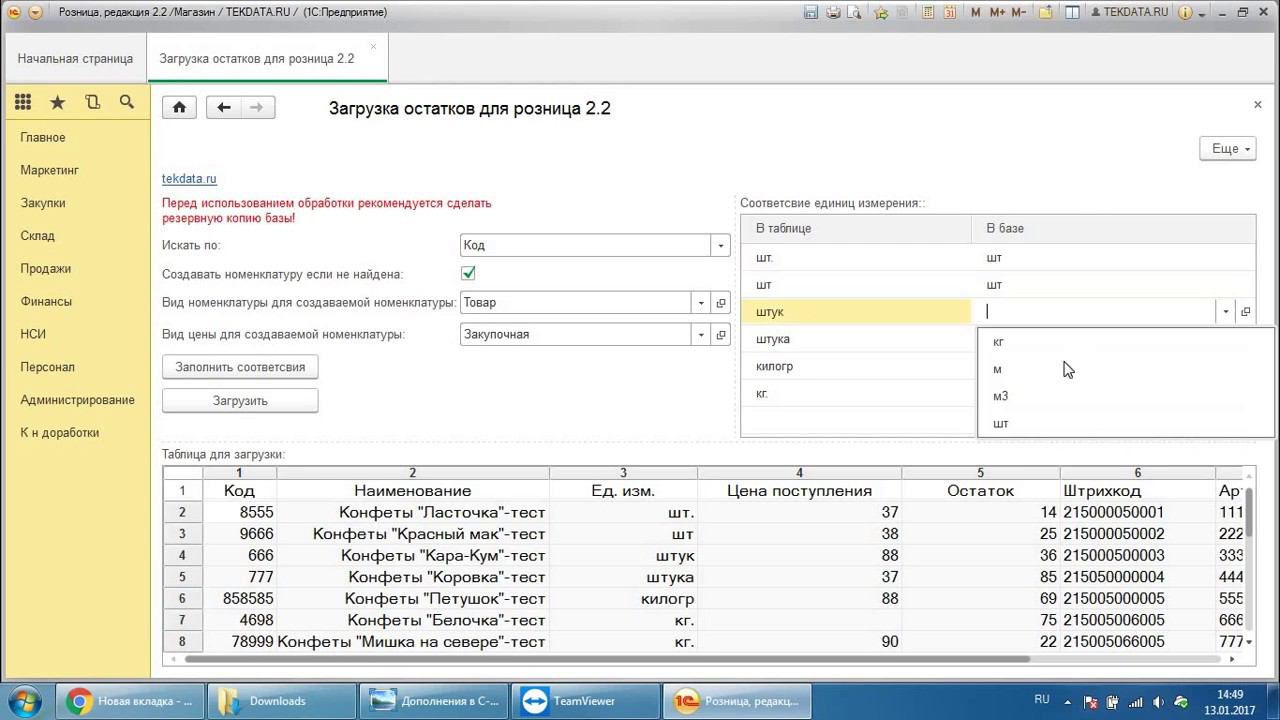
Task: Open the 1C main menu icon
Action: (x=14, y=12)
